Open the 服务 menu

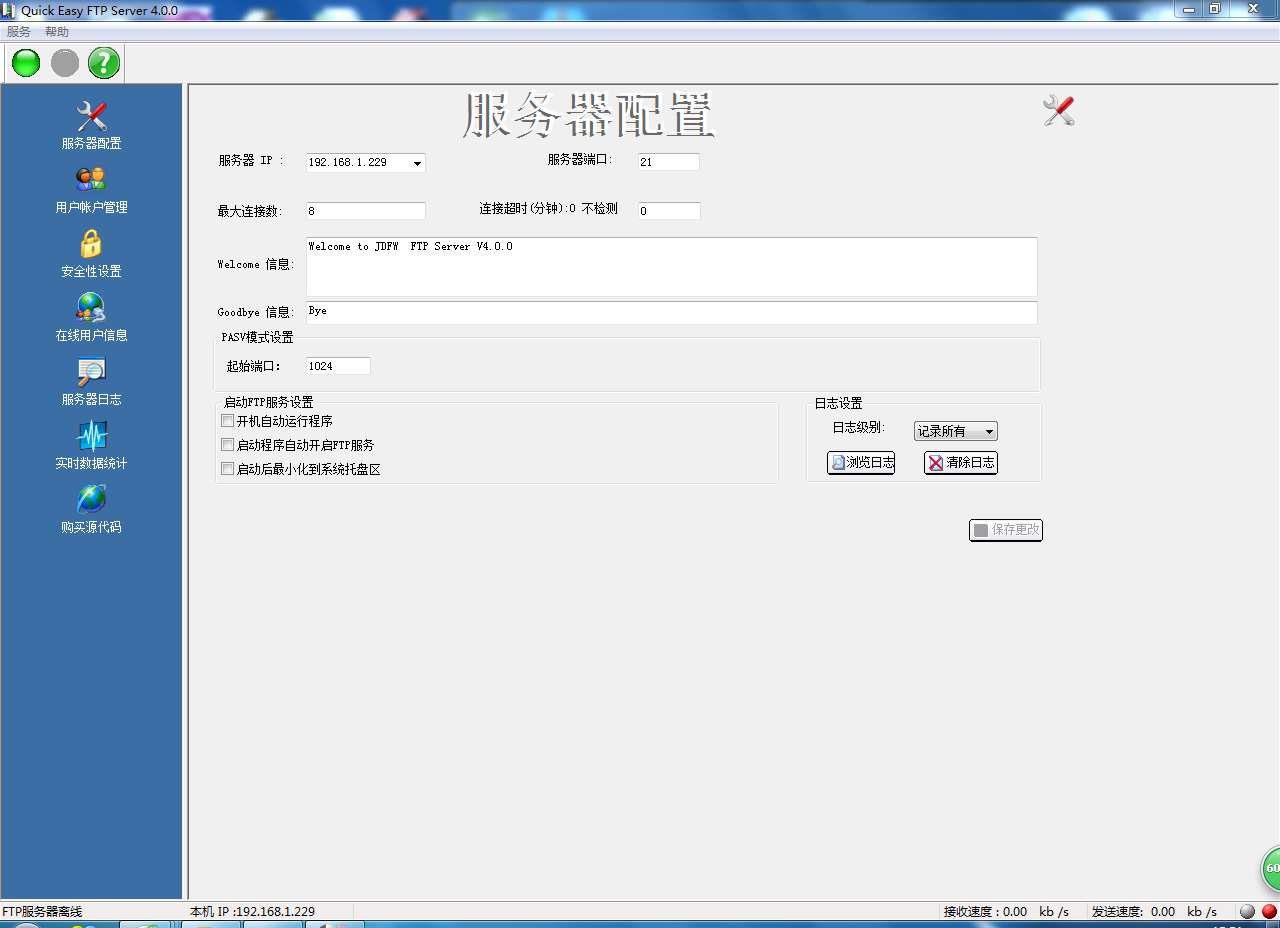click(x=19, y=32)
